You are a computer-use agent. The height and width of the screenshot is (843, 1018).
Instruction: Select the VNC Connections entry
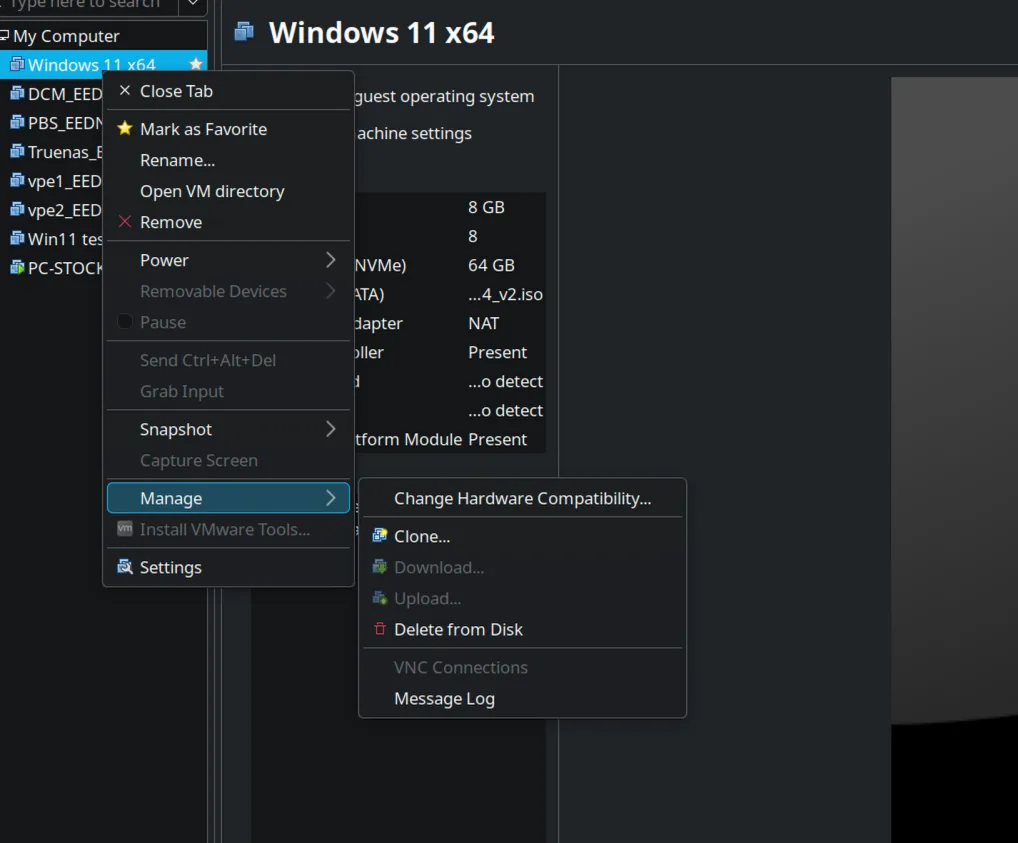tap(523, 667)
